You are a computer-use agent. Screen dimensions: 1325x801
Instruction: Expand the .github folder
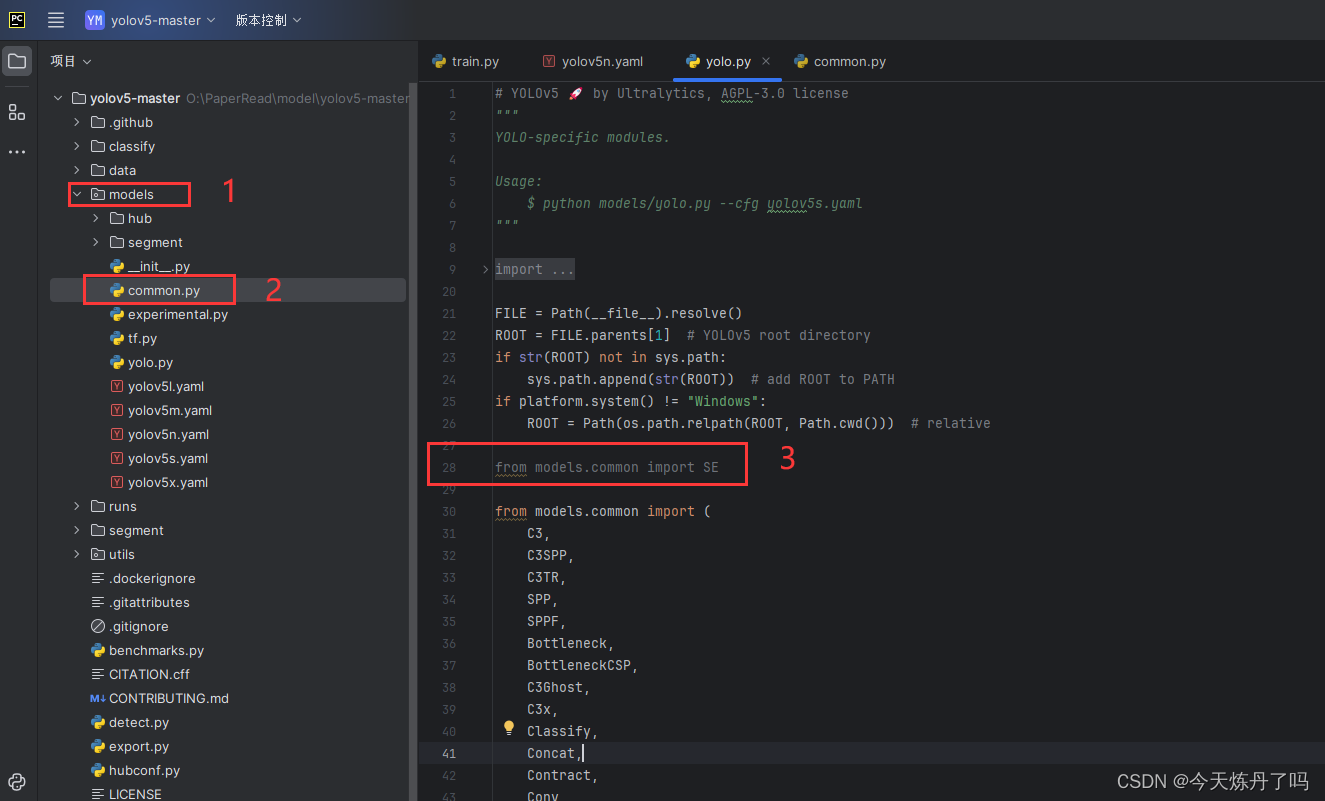(x=77, y=122)
